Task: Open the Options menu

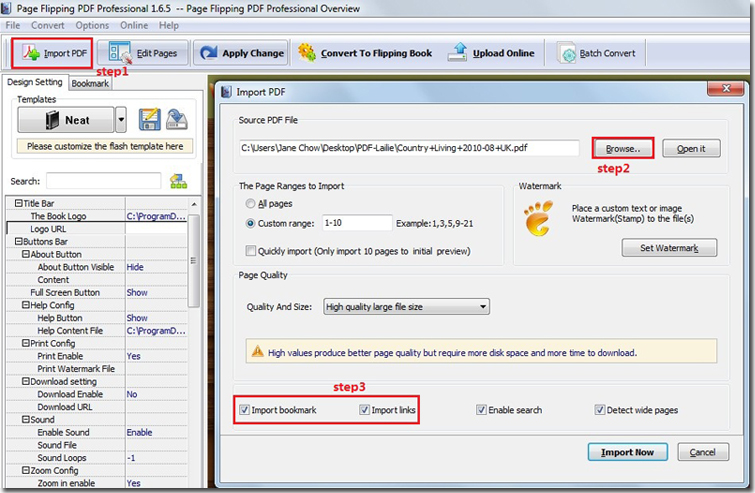Action: pos(92,26)
